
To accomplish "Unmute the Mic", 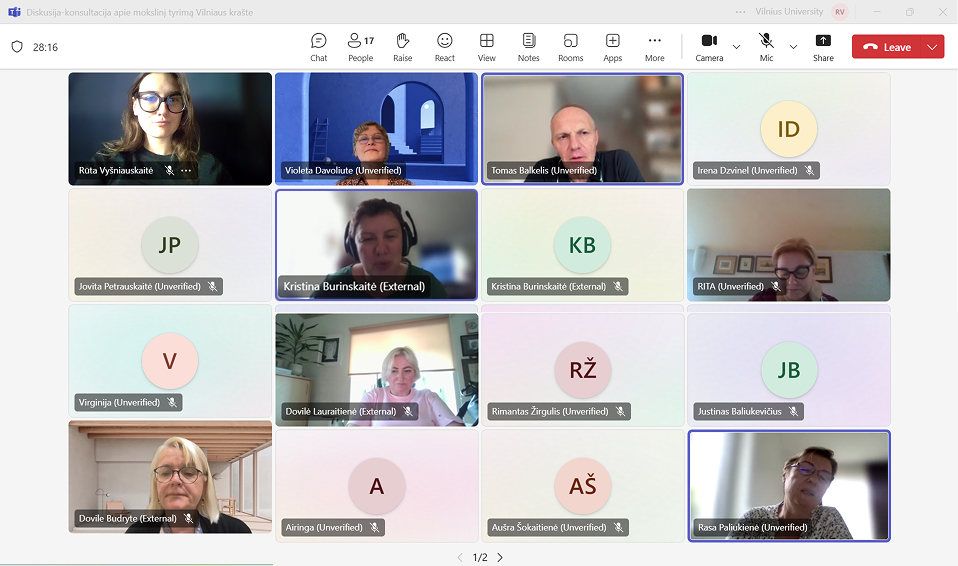I will click(766, 46).
